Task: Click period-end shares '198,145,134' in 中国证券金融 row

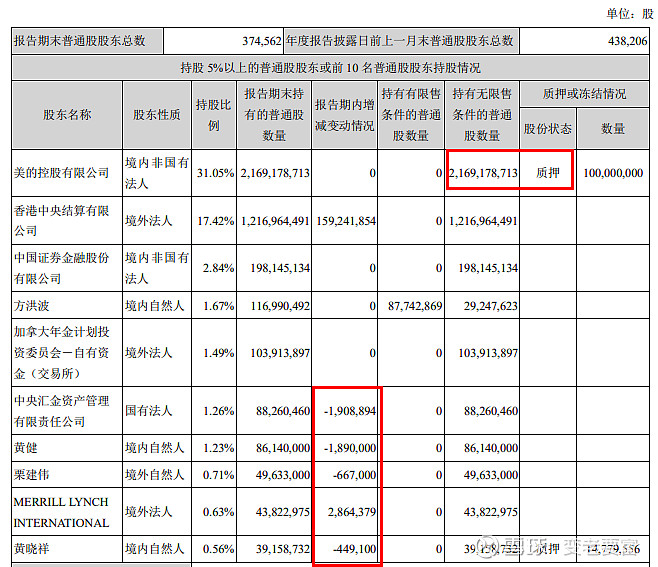Action: tap(280, 268)
